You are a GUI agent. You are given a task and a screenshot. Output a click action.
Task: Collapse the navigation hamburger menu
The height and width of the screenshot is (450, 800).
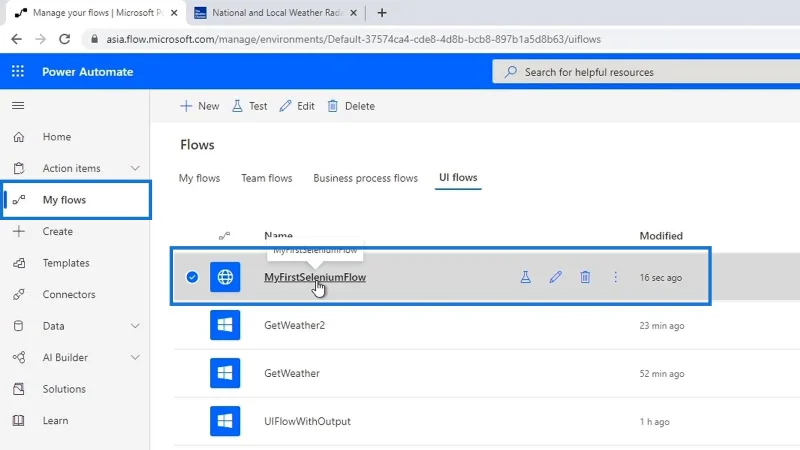coord(18,106)
